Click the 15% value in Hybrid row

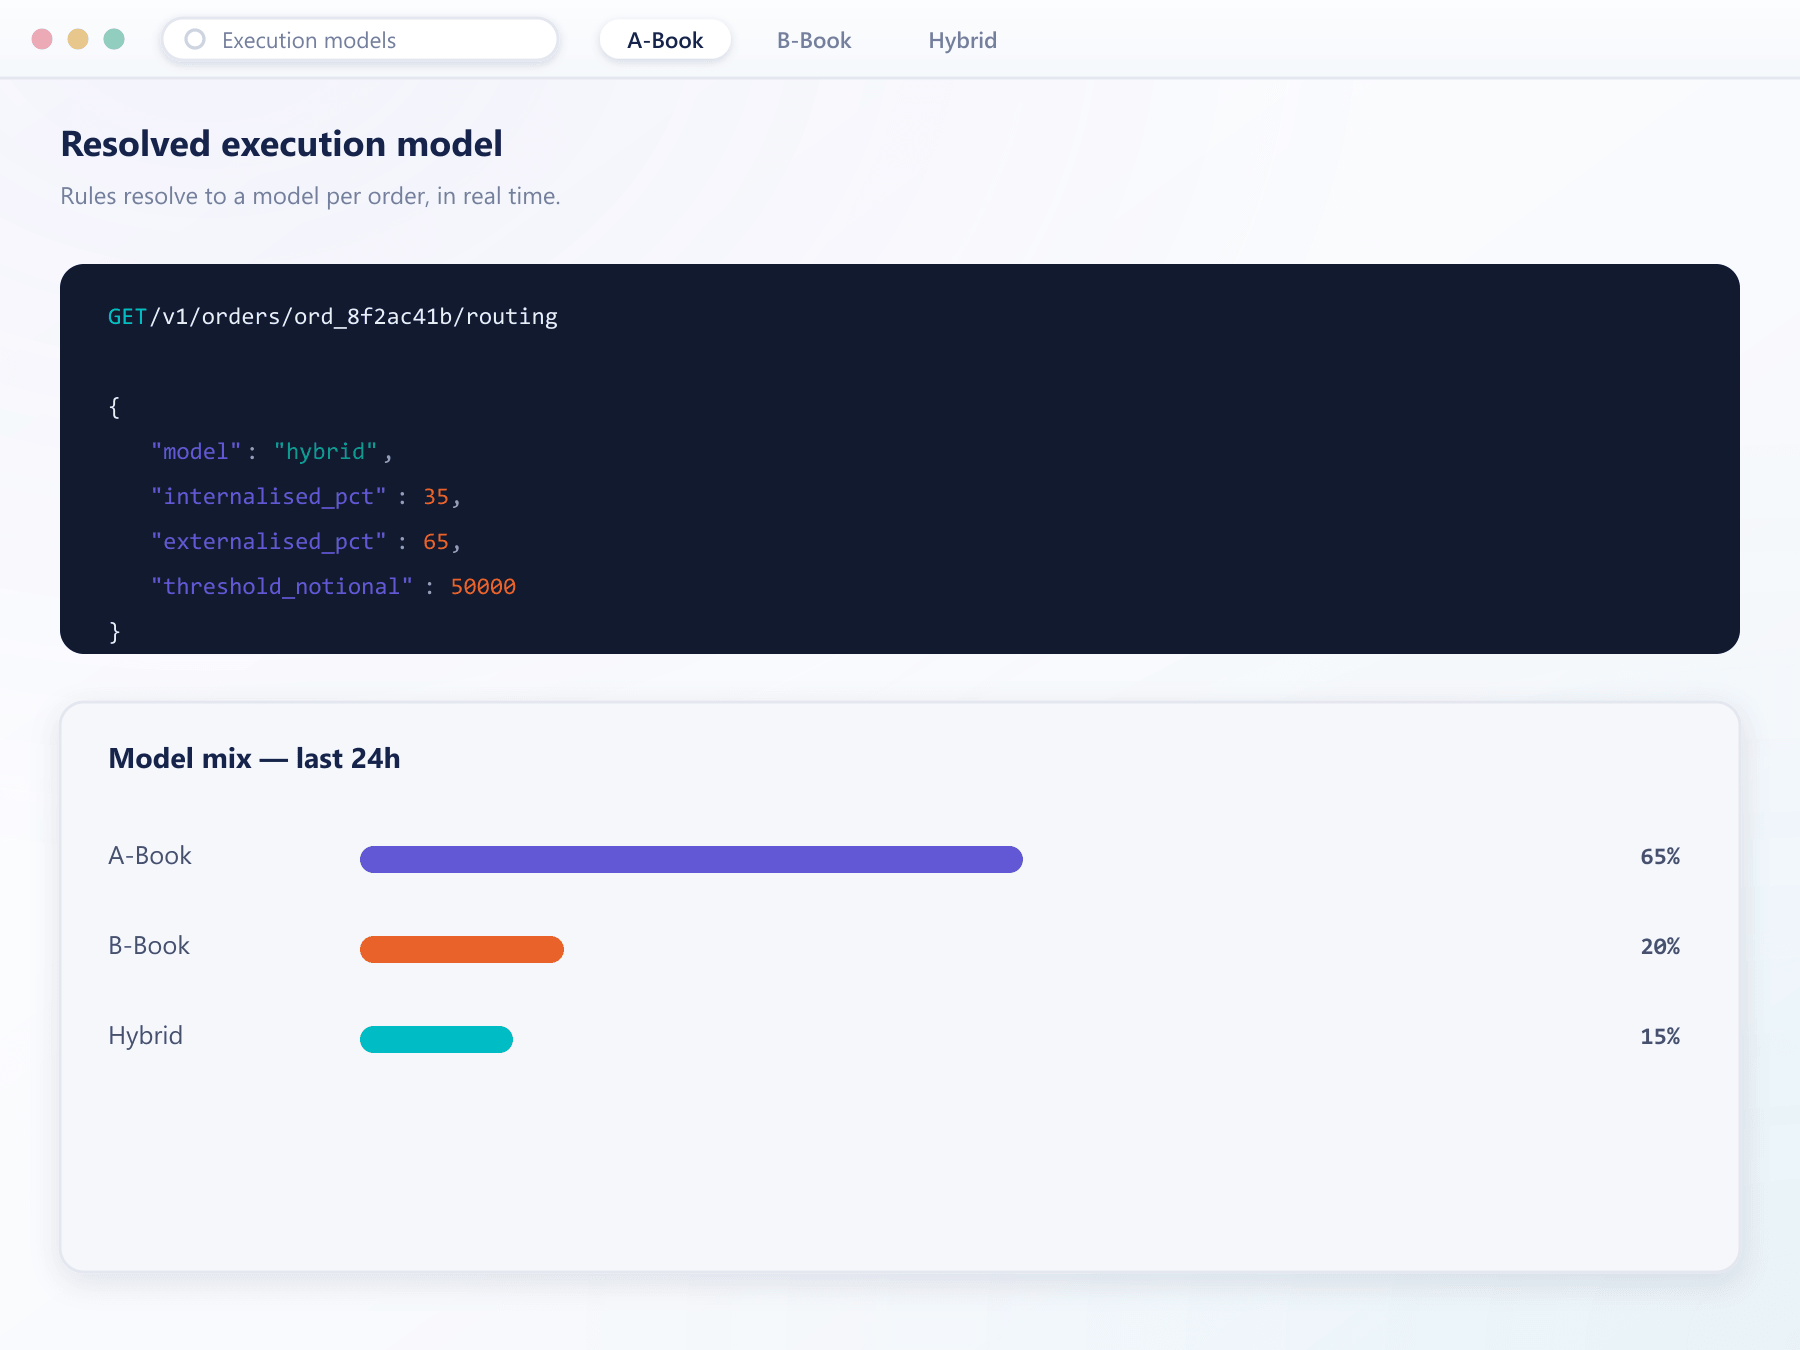pos(1660,1037)
